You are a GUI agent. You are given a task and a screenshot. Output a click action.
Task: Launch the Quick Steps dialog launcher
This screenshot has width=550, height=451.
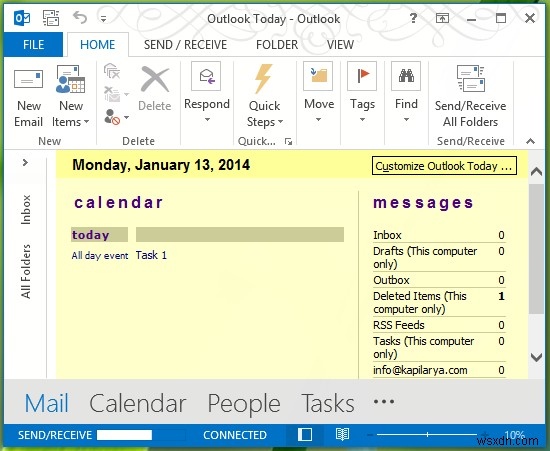[288, 141]
